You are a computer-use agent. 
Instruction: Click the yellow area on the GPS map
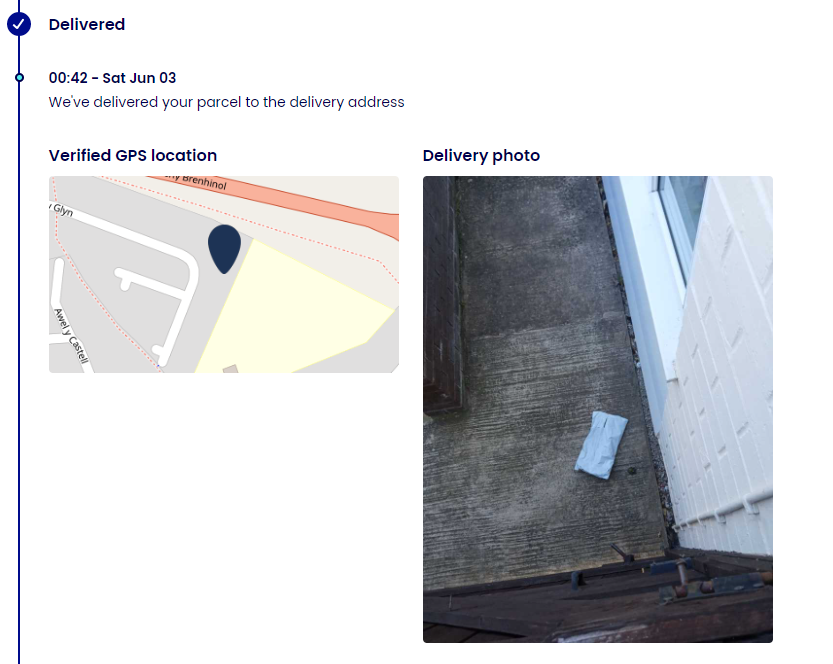click(300, 310)
